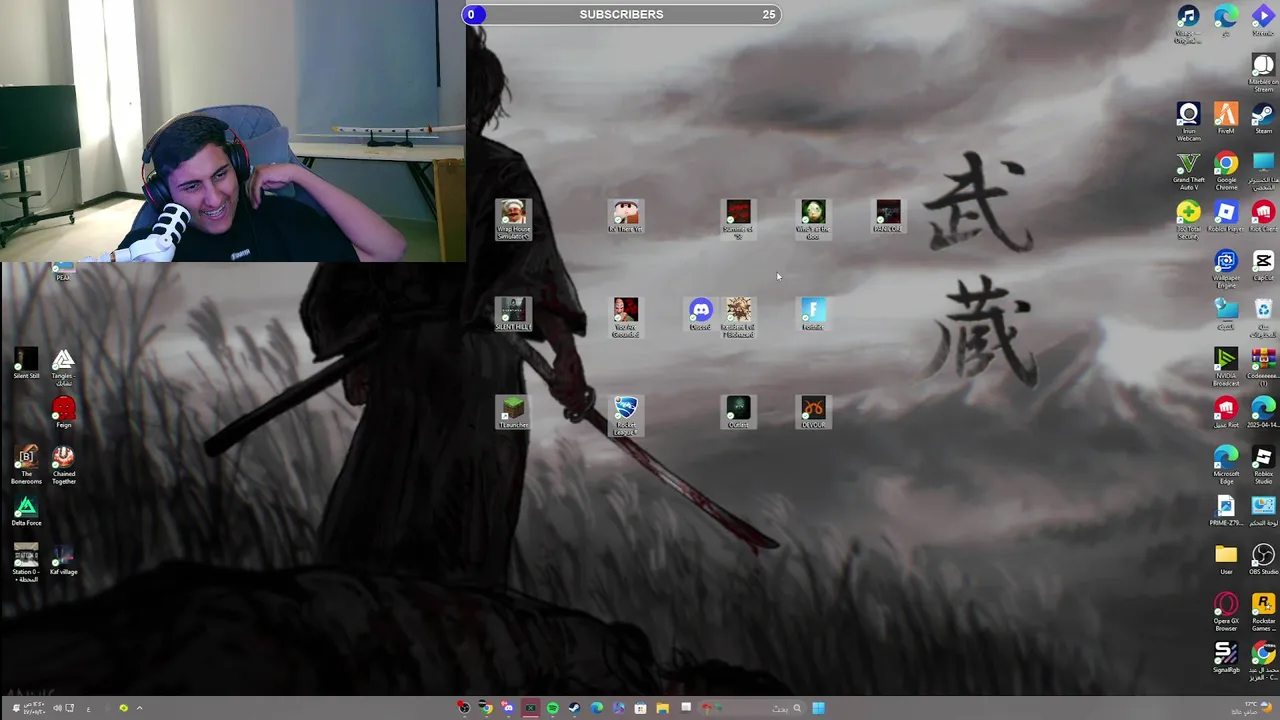
Task: Open the Marbles on Stream shortcut
Action: [1263, 72]
